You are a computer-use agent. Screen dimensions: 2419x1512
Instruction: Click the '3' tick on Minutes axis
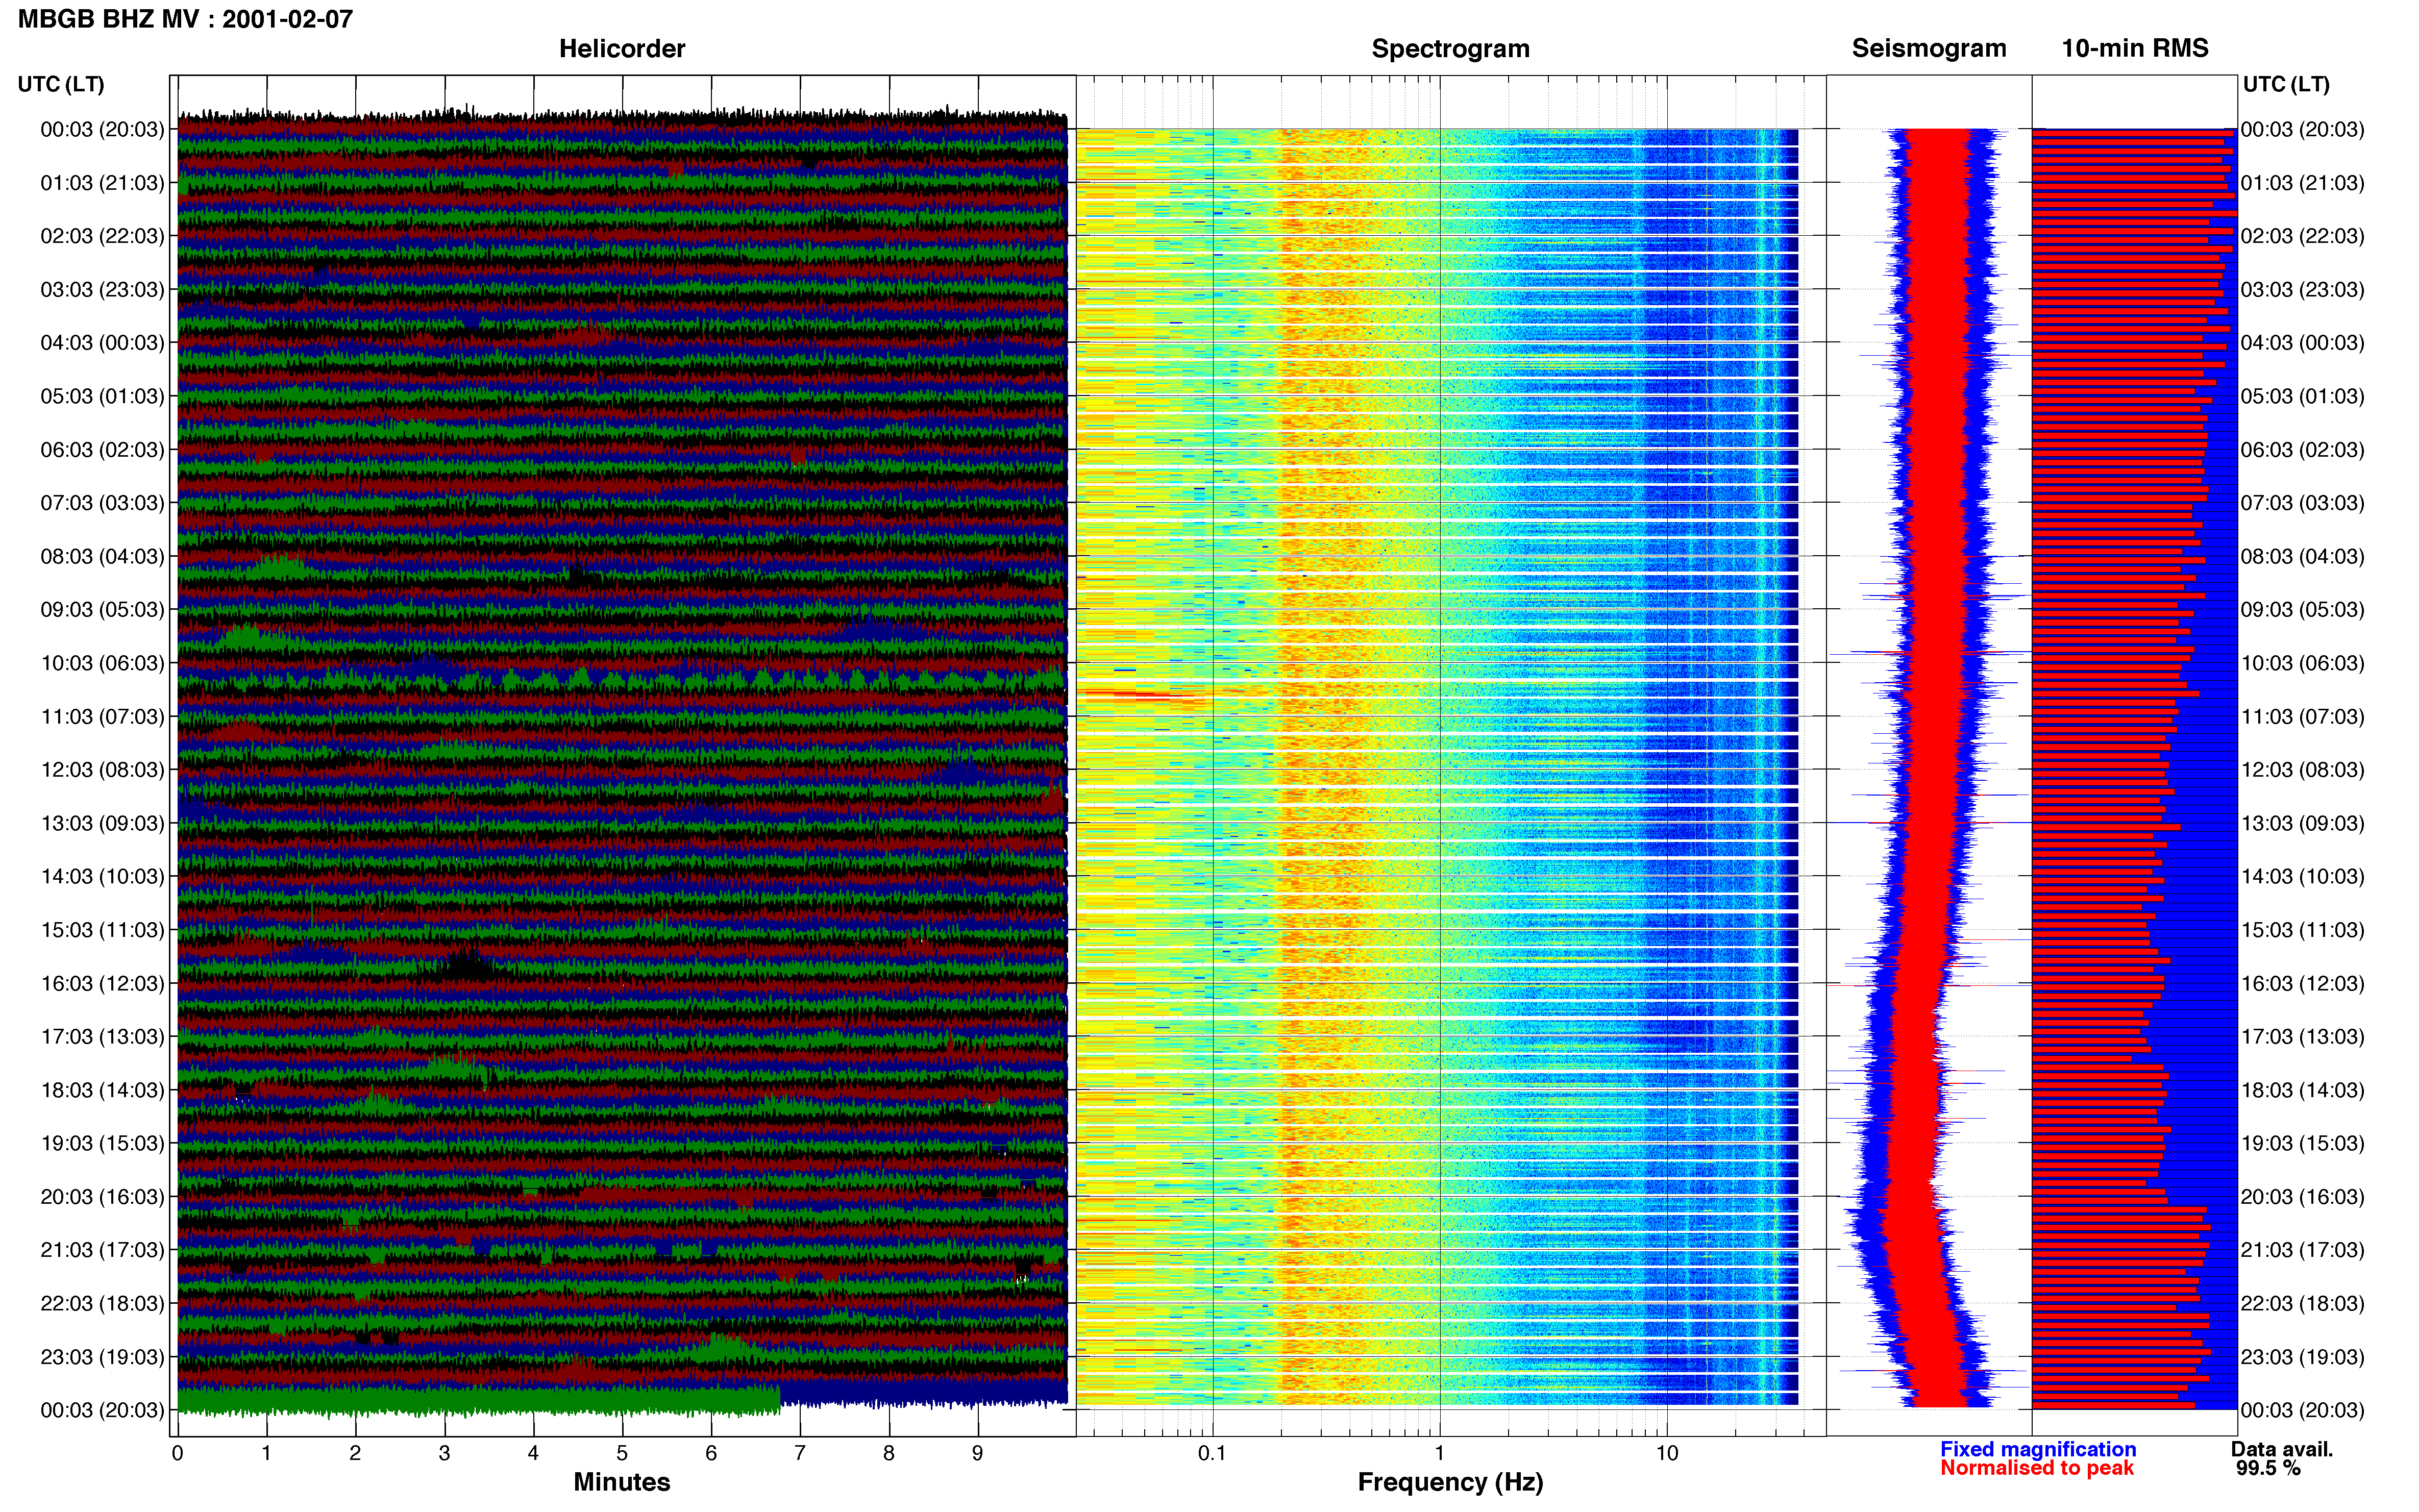444,1454
